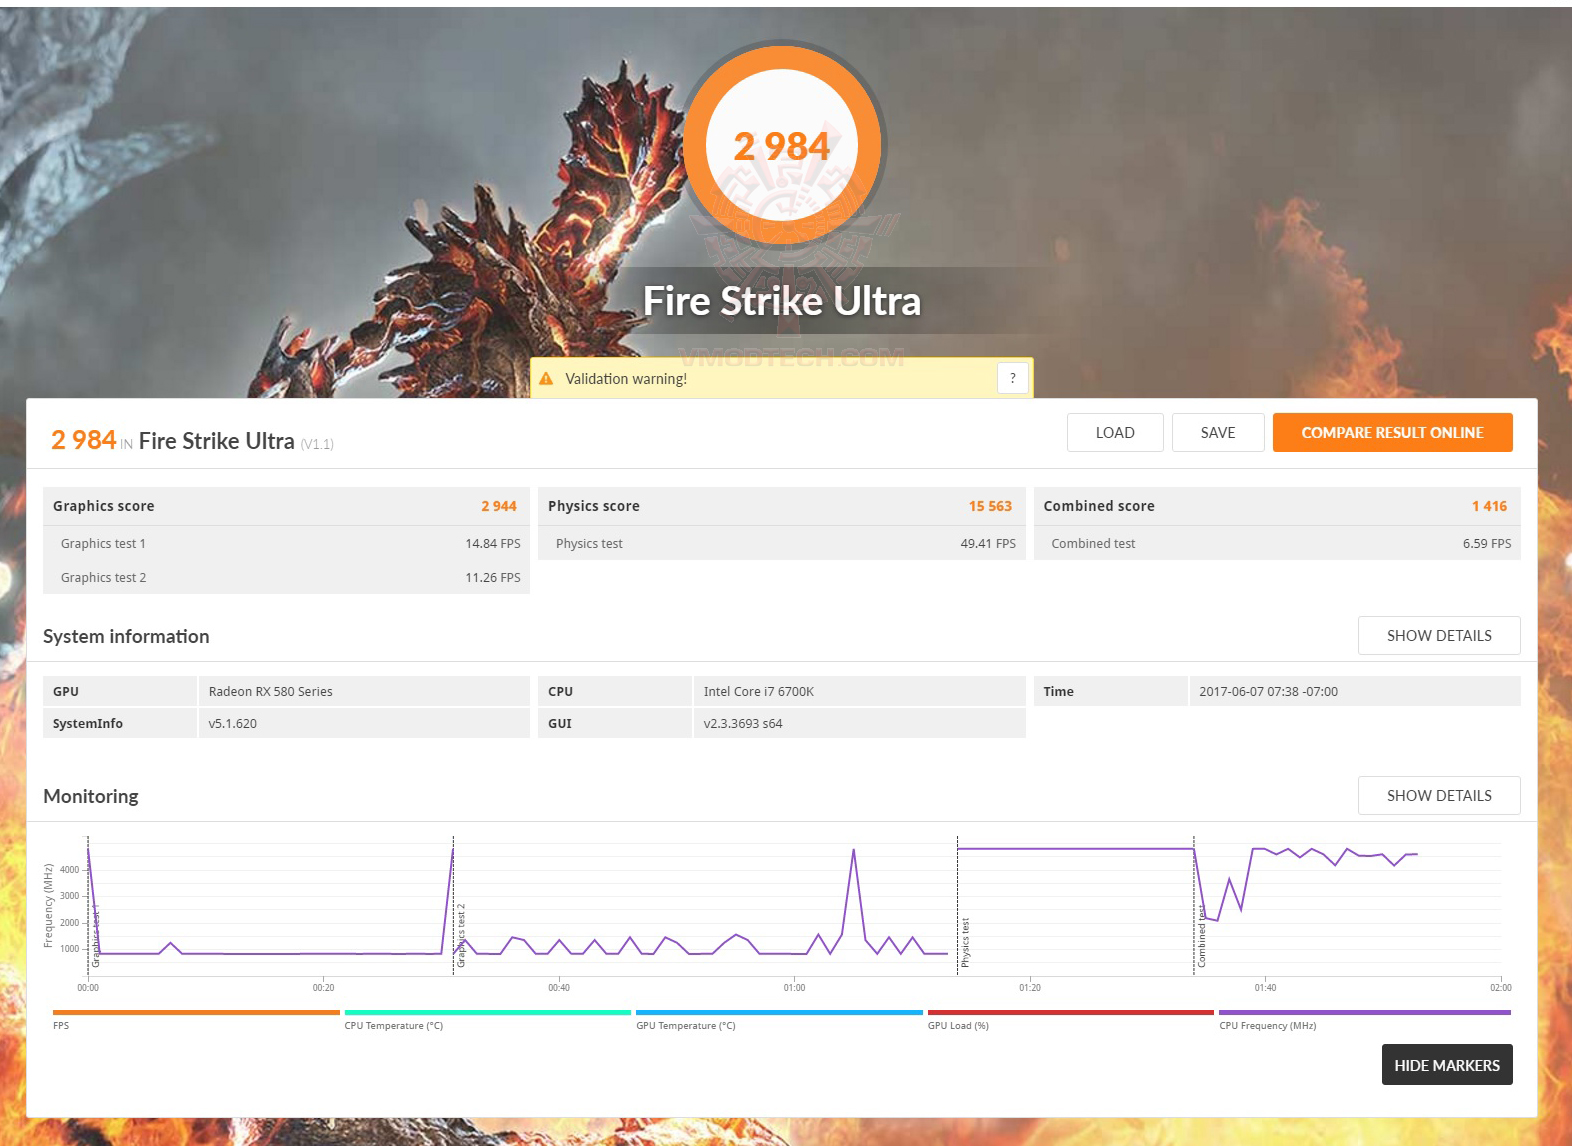Select the Graphics test 2 row

(286, 577)
